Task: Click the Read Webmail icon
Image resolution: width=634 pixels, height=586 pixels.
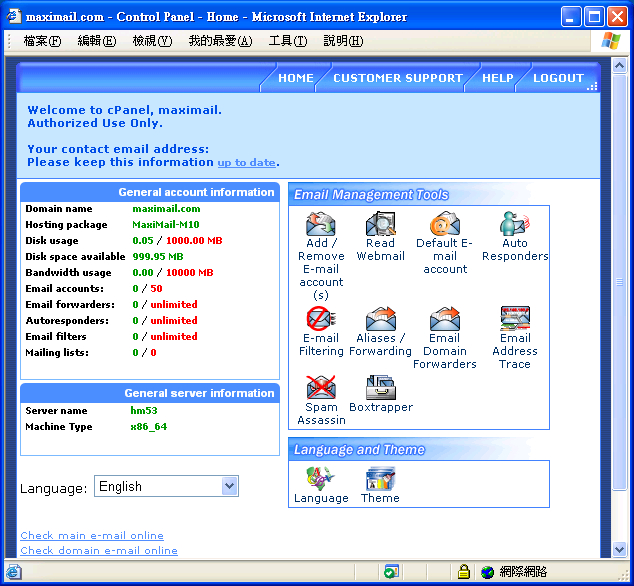Action: [x=381, y=224]
